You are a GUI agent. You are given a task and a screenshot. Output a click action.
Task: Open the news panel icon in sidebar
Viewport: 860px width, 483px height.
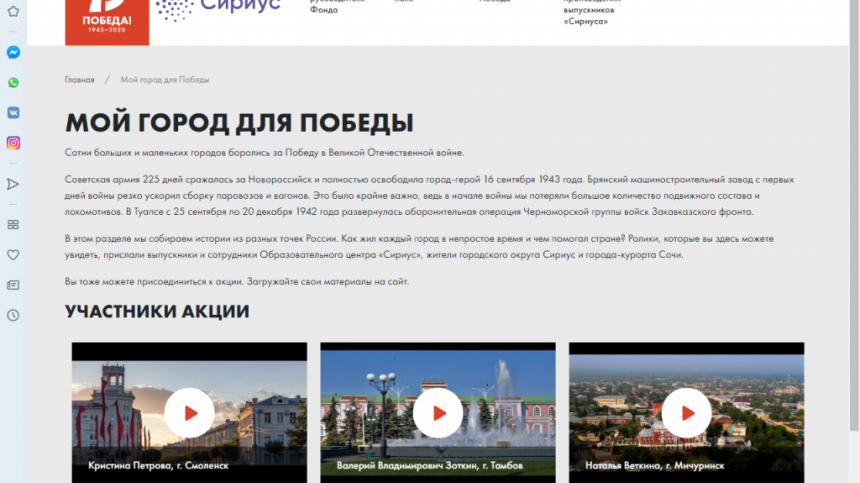pos(13,285)
